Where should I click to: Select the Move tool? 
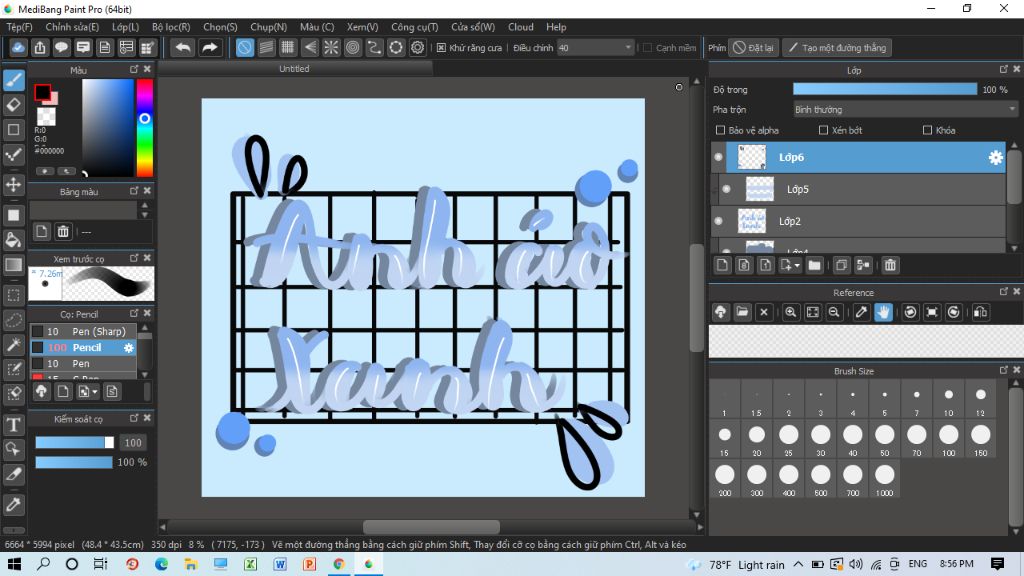pos(14,184)
